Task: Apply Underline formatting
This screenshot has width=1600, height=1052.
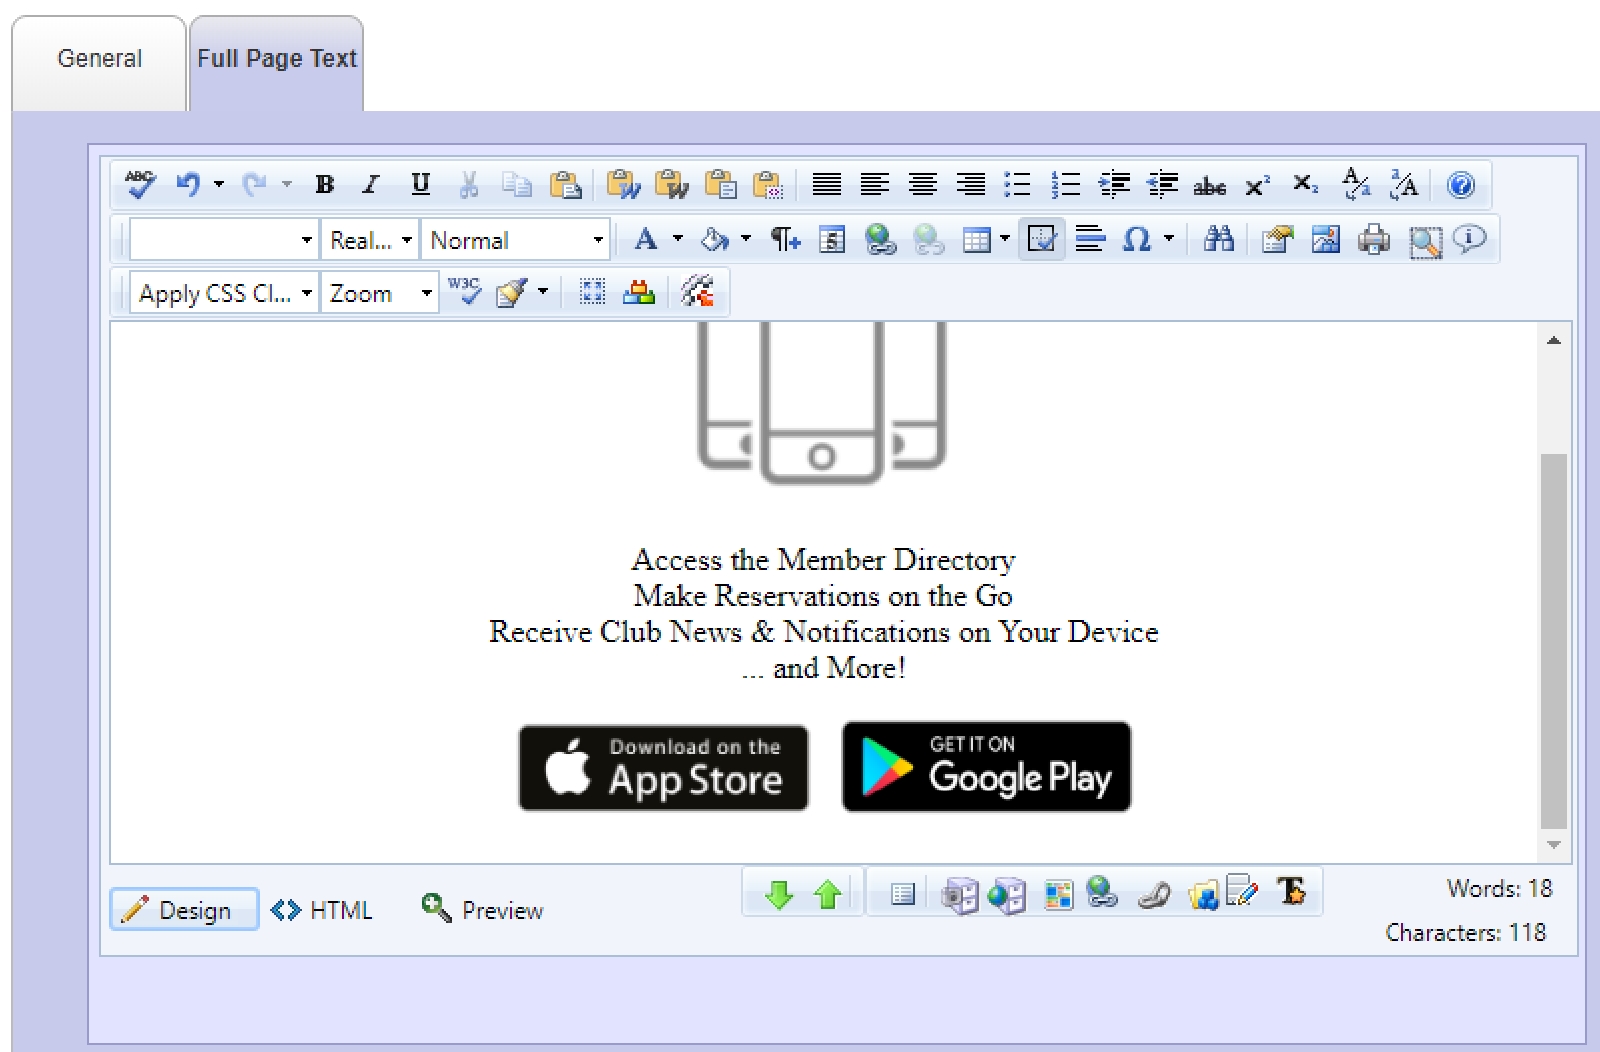Action: (420, 184)
